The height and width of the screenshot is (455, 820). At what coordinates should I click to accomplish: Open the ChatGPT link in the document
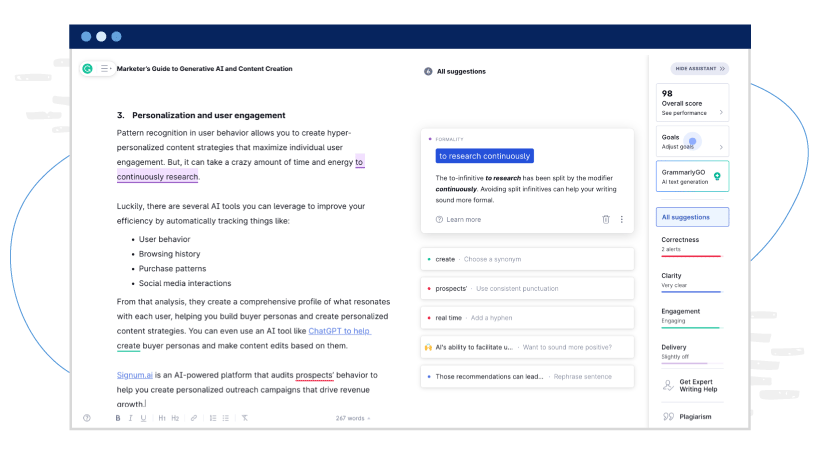[339, 331]
